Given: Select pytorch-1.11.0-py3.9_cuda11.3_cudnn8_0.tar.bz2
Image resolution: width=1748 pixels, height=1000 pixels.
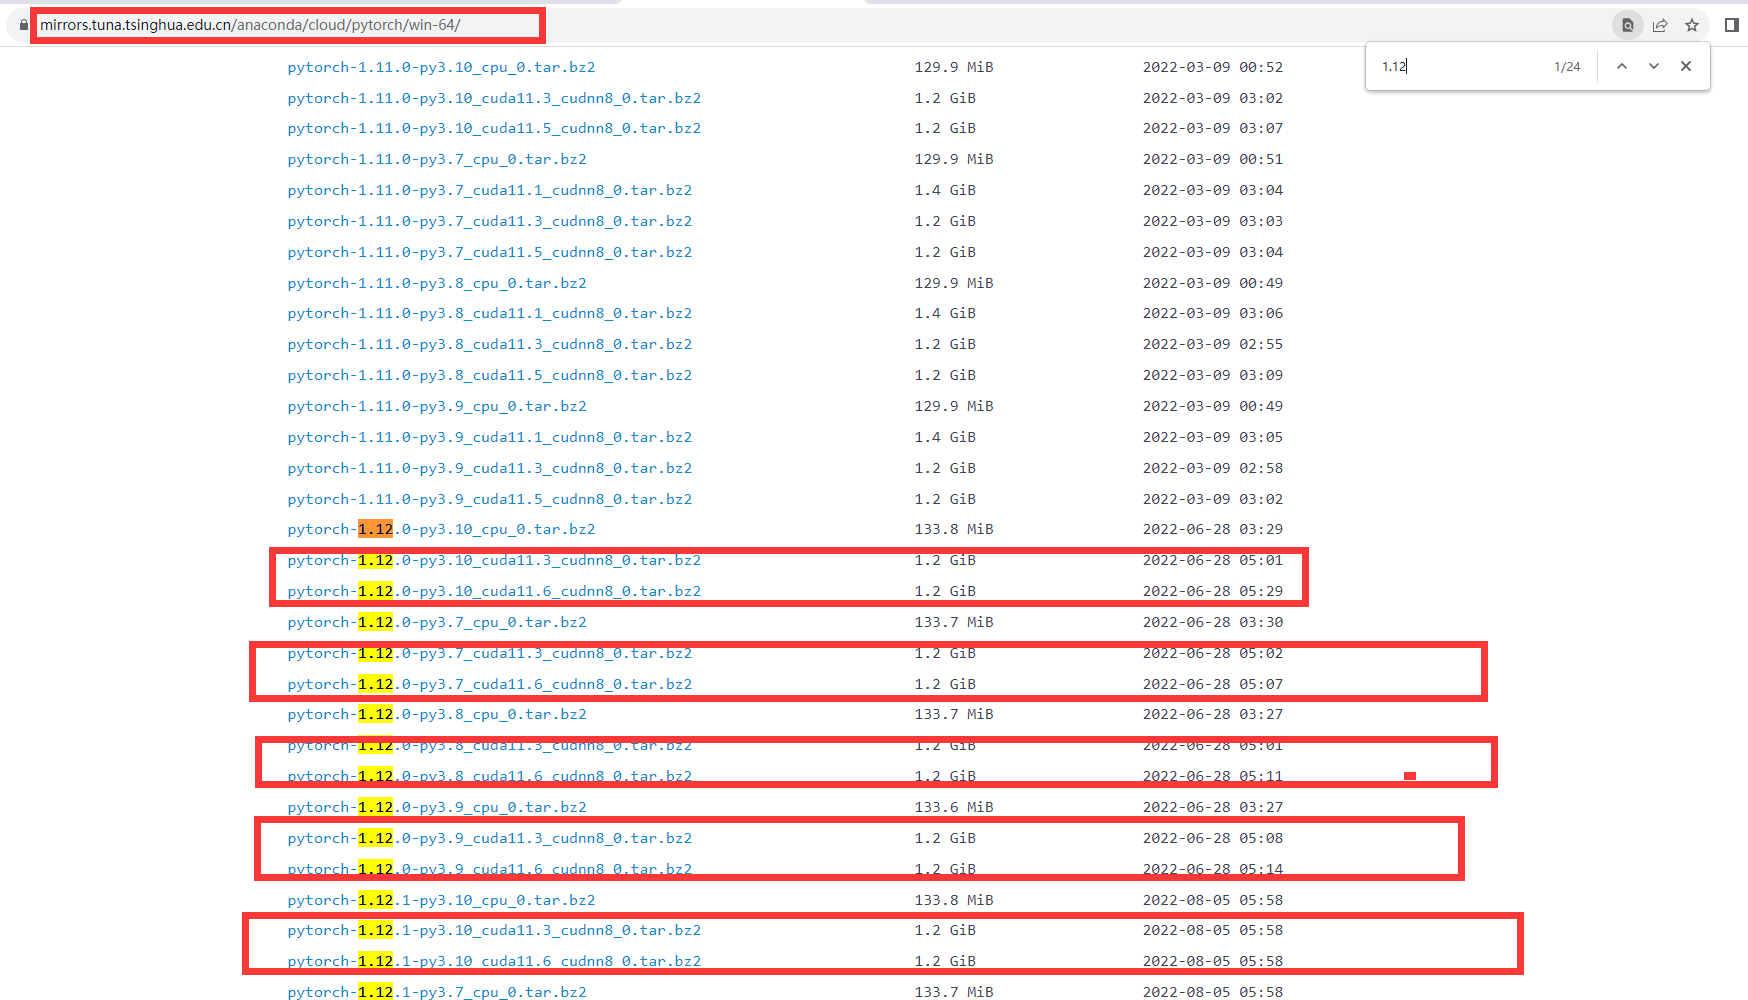Looking at the screenshot, I should [x=490, y=468].
